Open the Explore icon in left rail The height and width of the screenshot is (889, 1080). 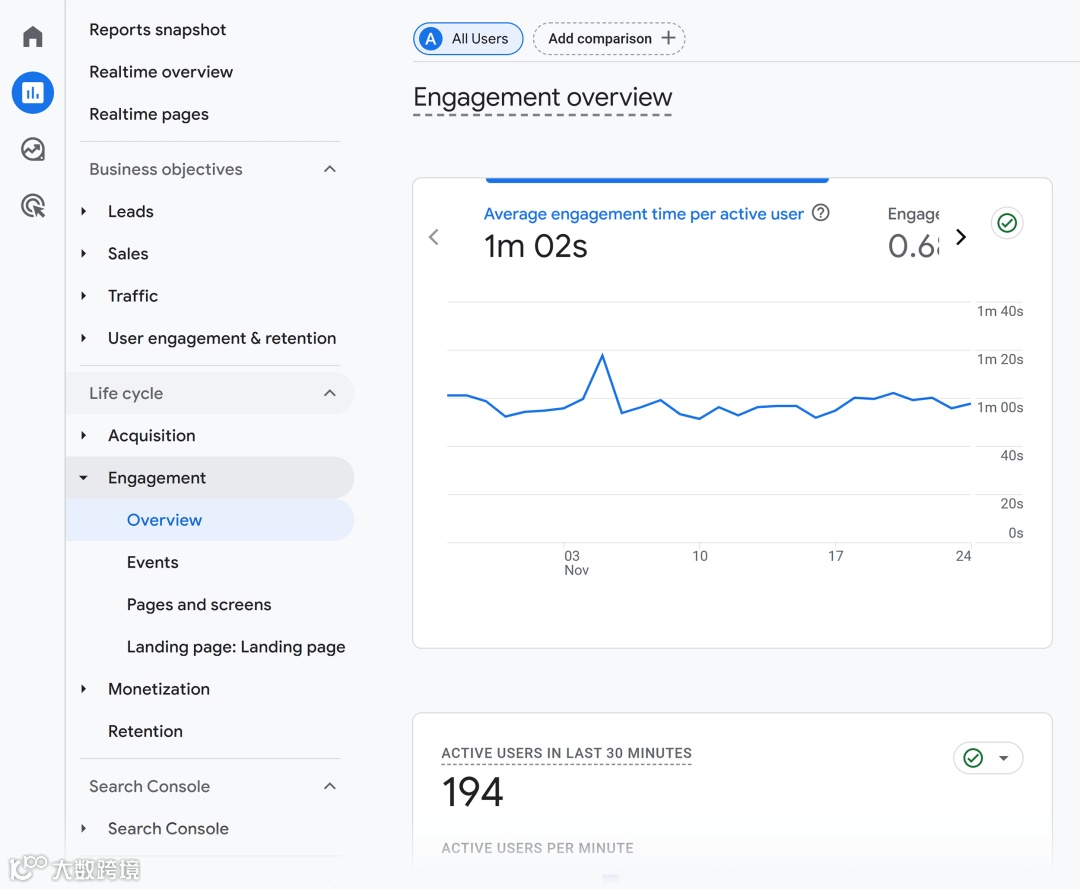(x=33, y=150)
